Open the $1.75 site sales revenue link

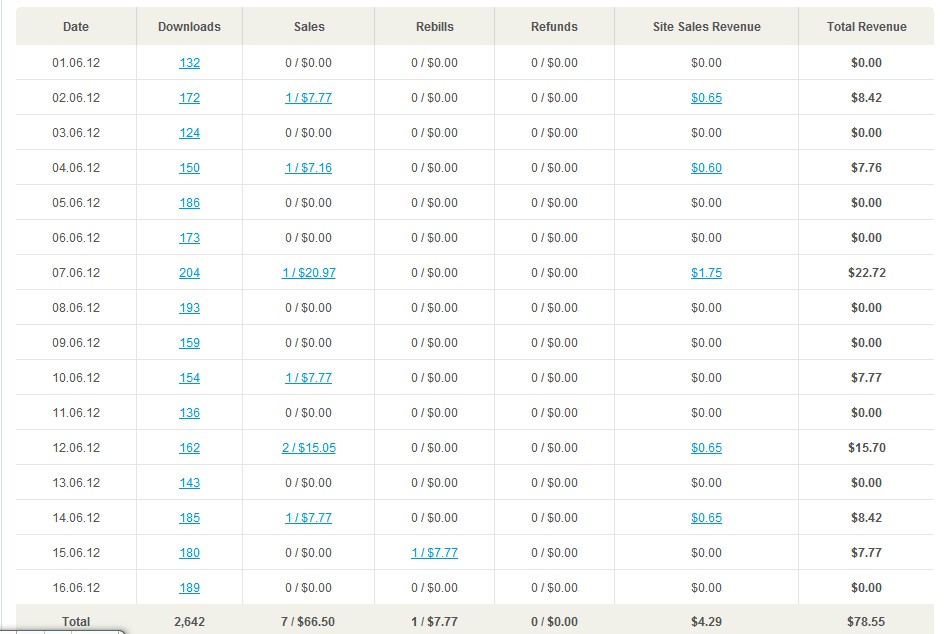tap(706, 273)
